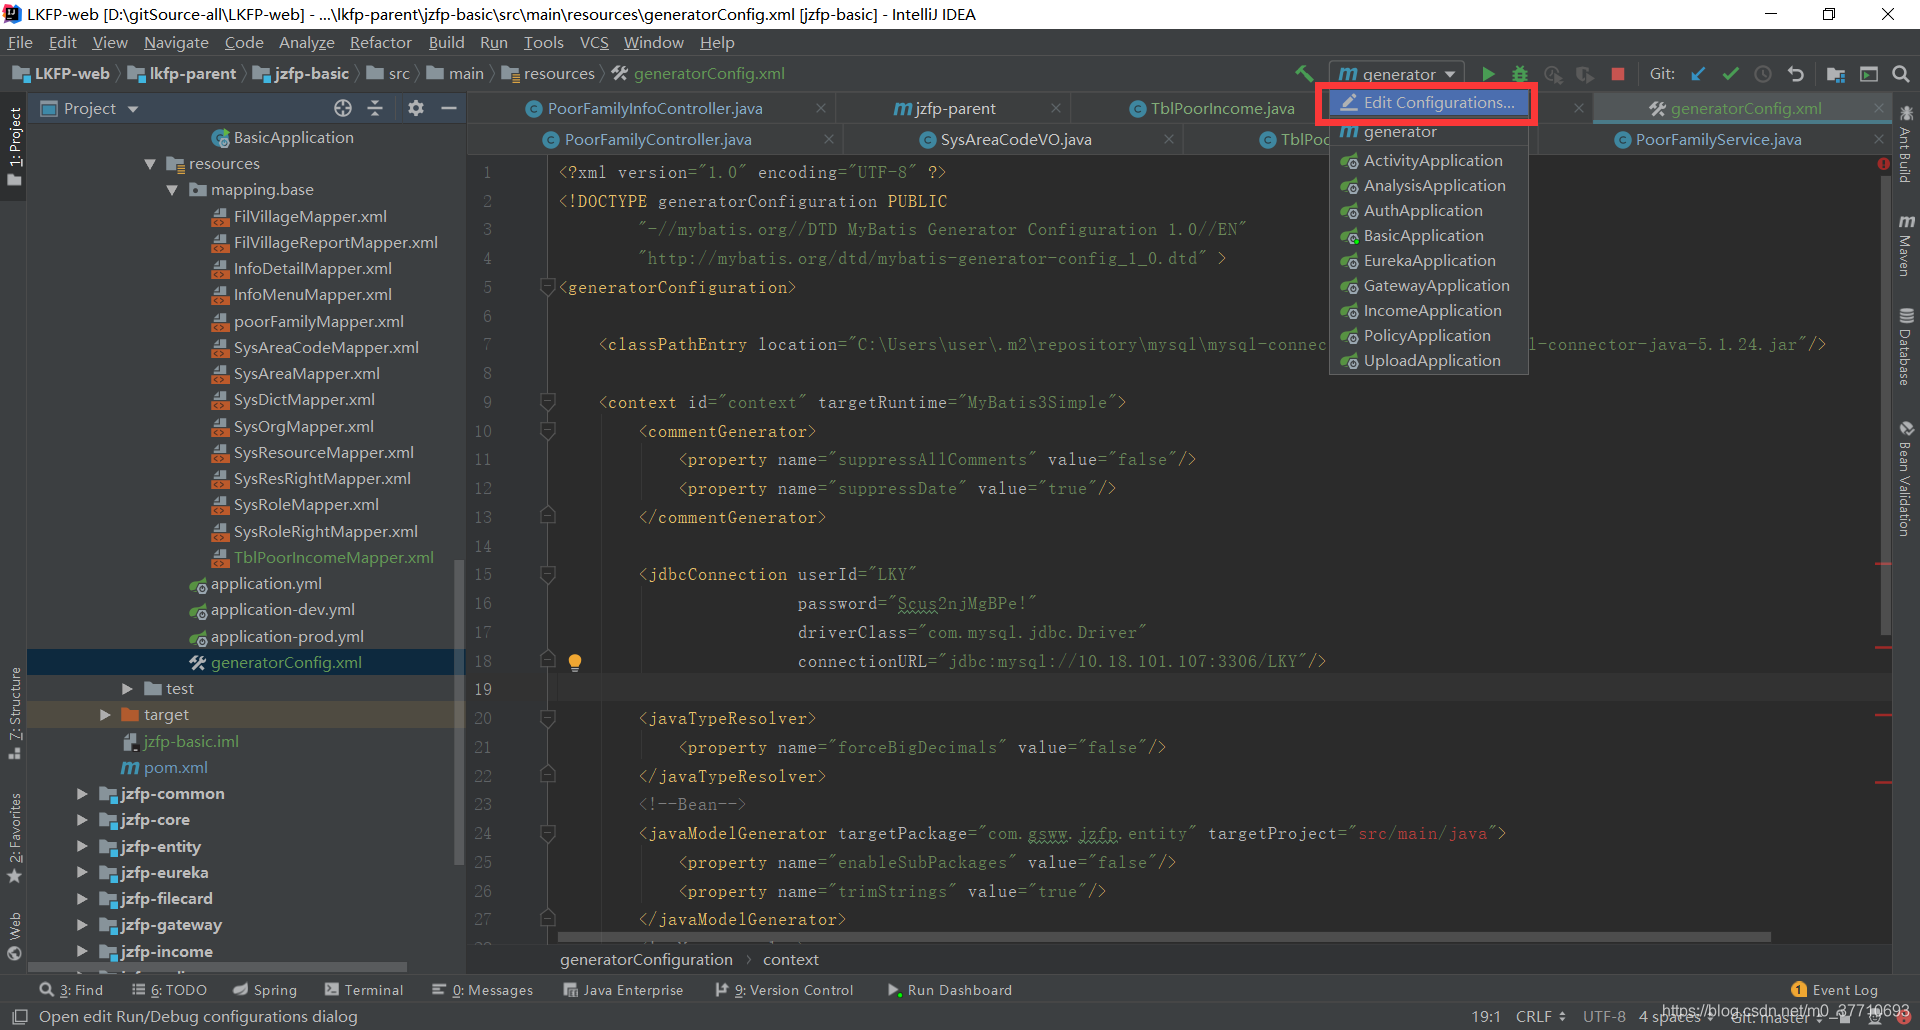Expand the jzfp-gateway module
Image resolution: width=1920 pixels, height=1030 pixels.
pos(82,925)
